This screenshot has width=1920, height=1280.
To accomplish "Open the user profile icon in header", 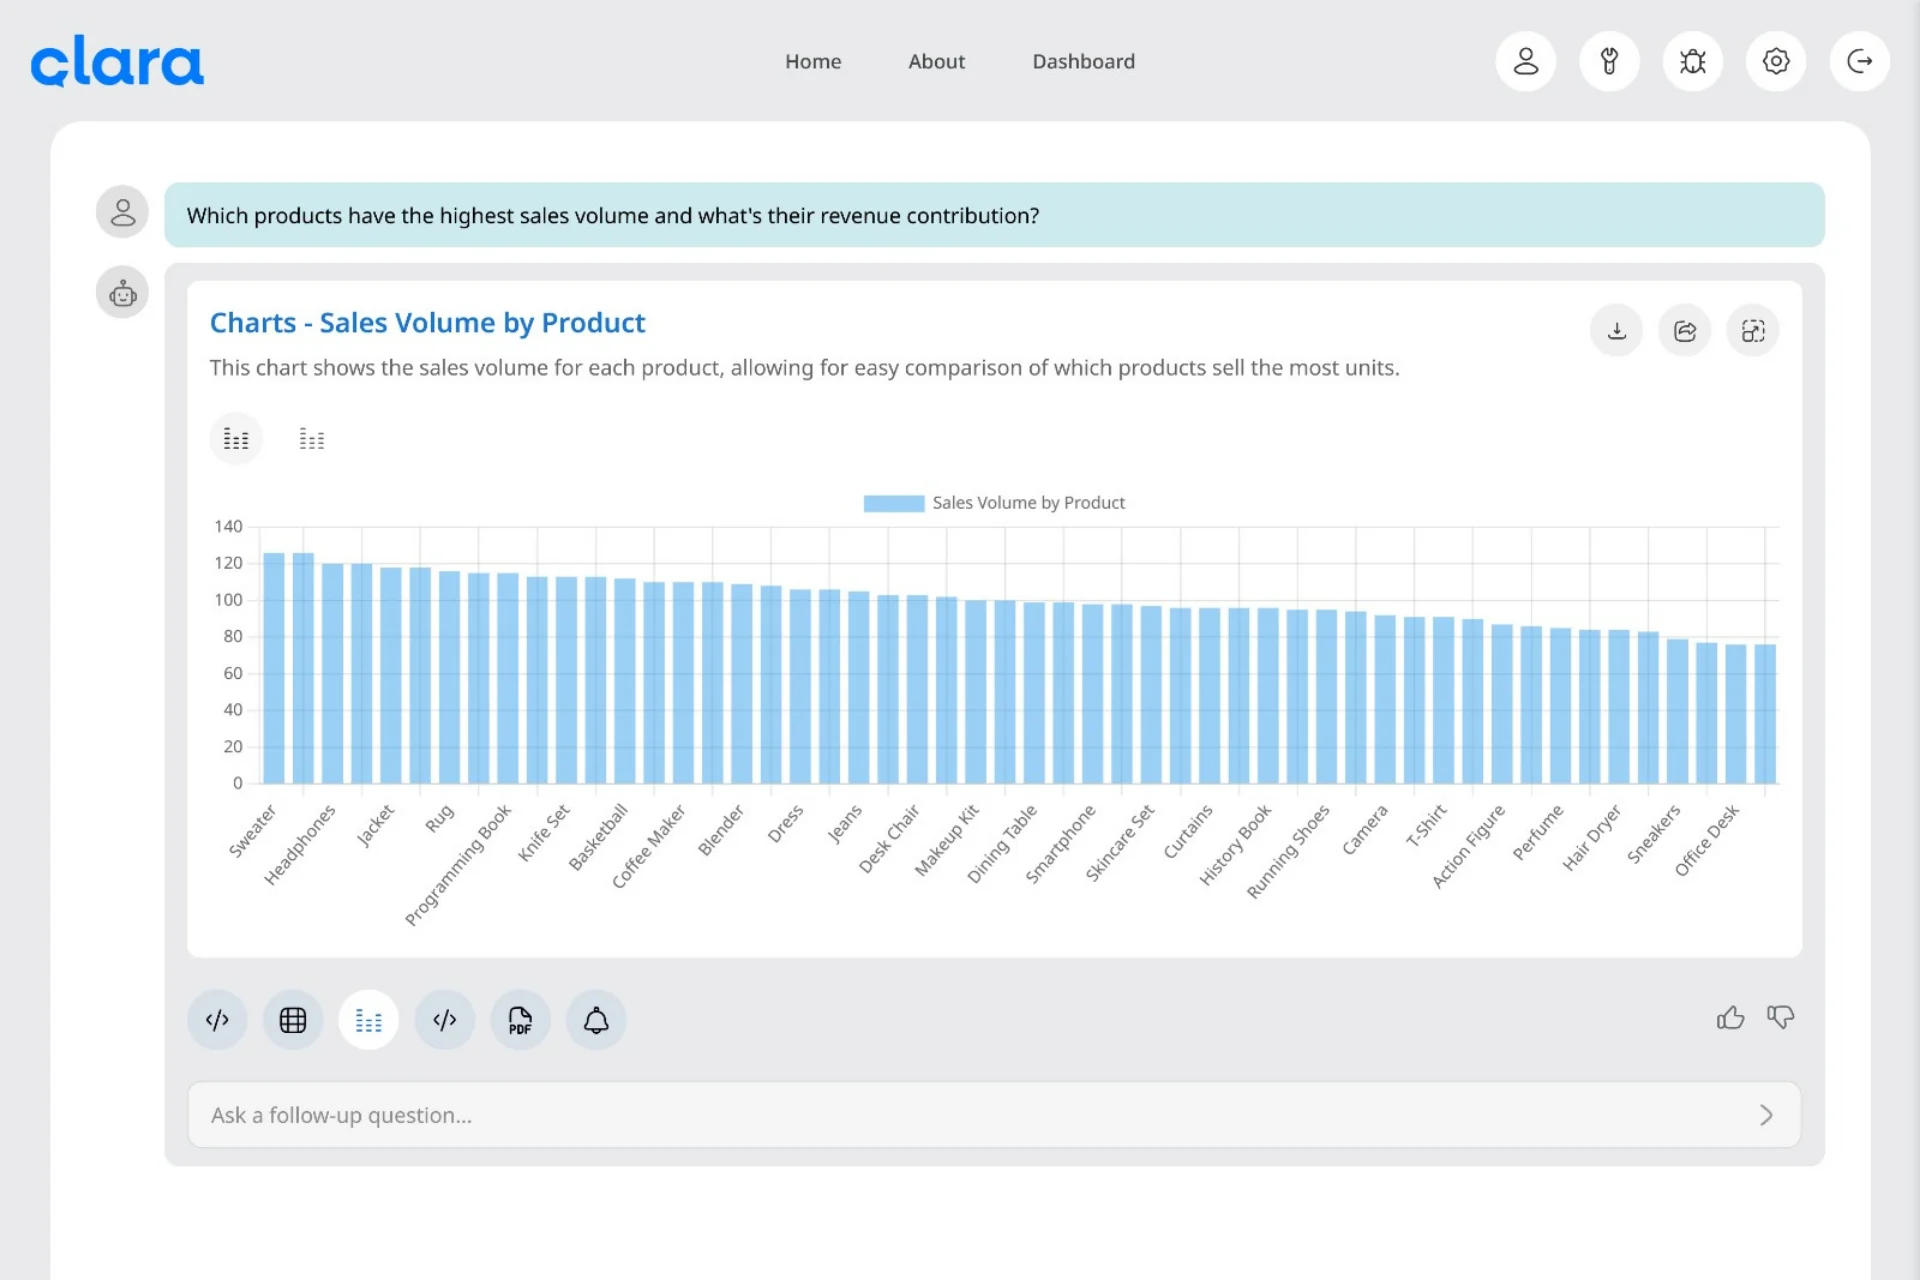I will pos(1525,61).
